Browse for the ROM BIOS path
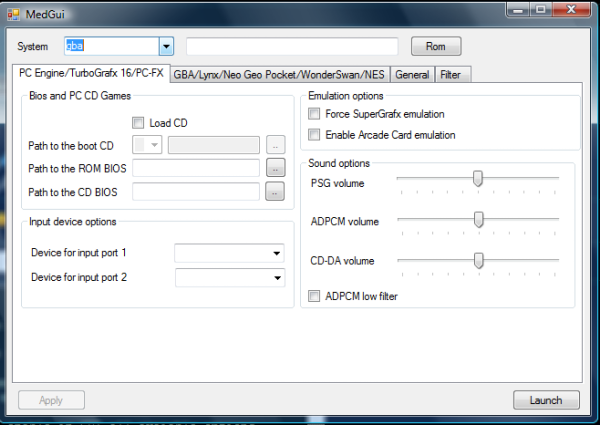The width and height of the screenshot is (600, 425). coord(276,168)
